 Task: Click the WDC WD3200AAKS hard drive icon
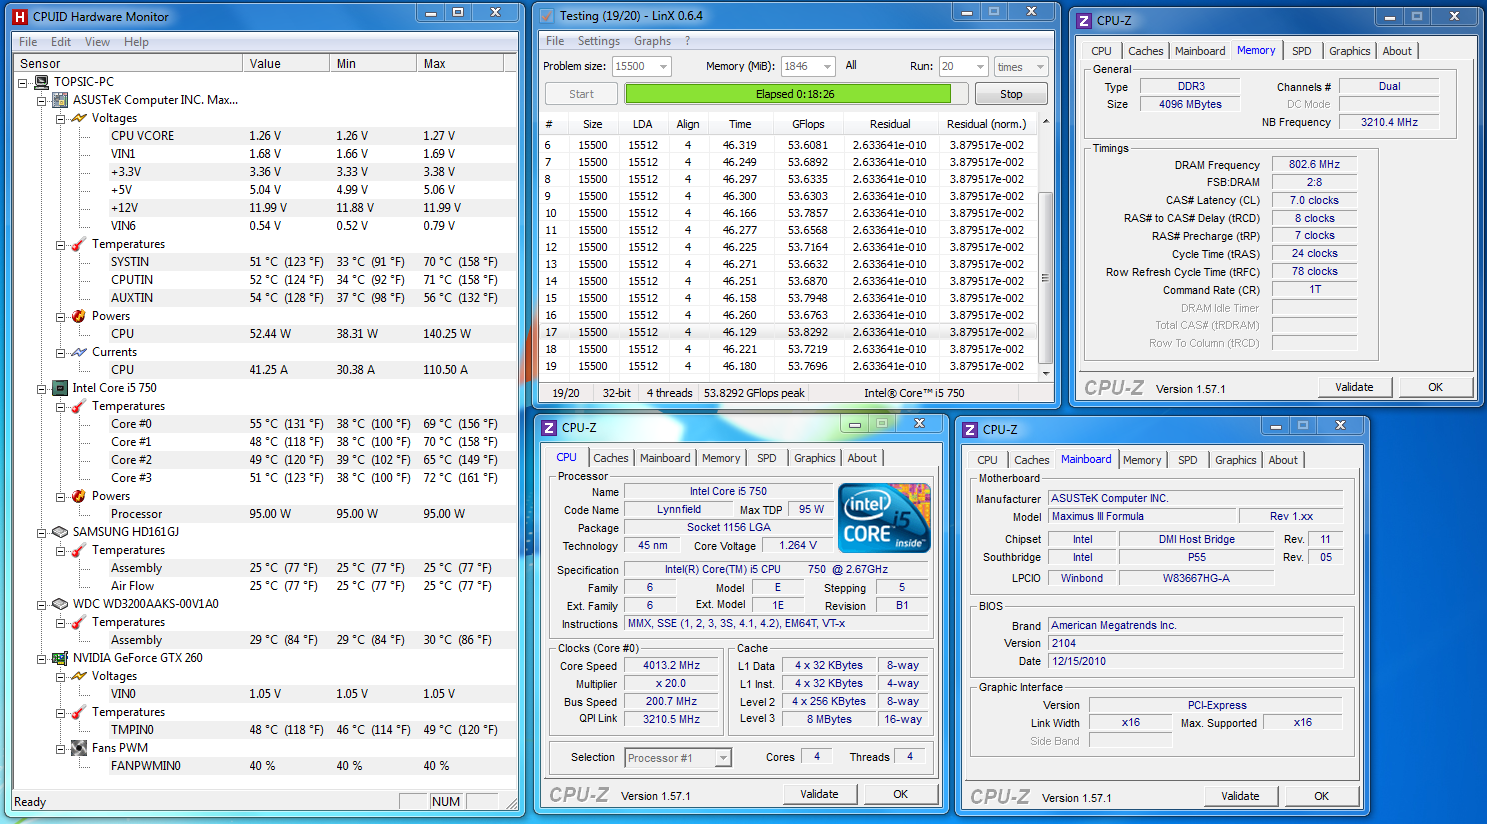click(x=60, y=604)
